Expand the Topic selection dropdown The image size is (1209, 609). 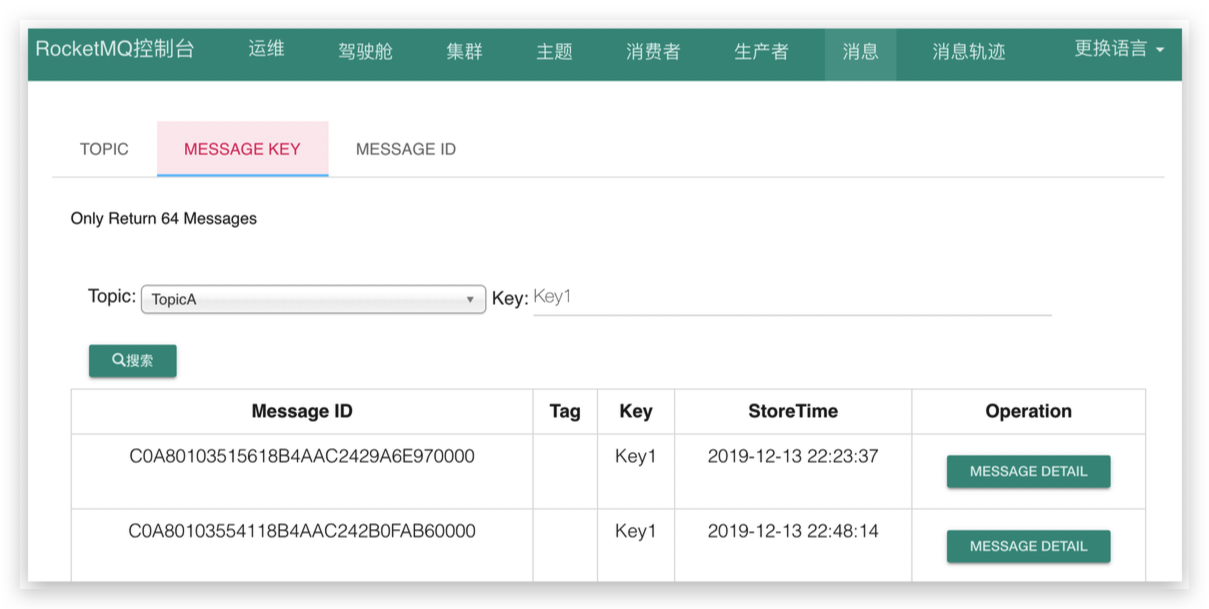click(x=310, y=298)
